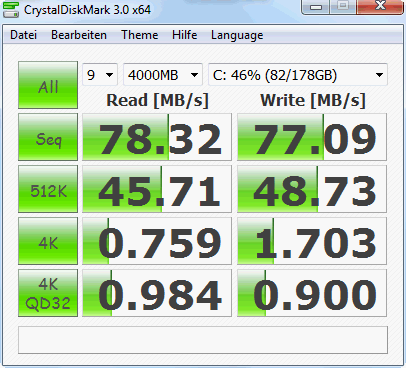Click the empty comment field at bottom

203,340
